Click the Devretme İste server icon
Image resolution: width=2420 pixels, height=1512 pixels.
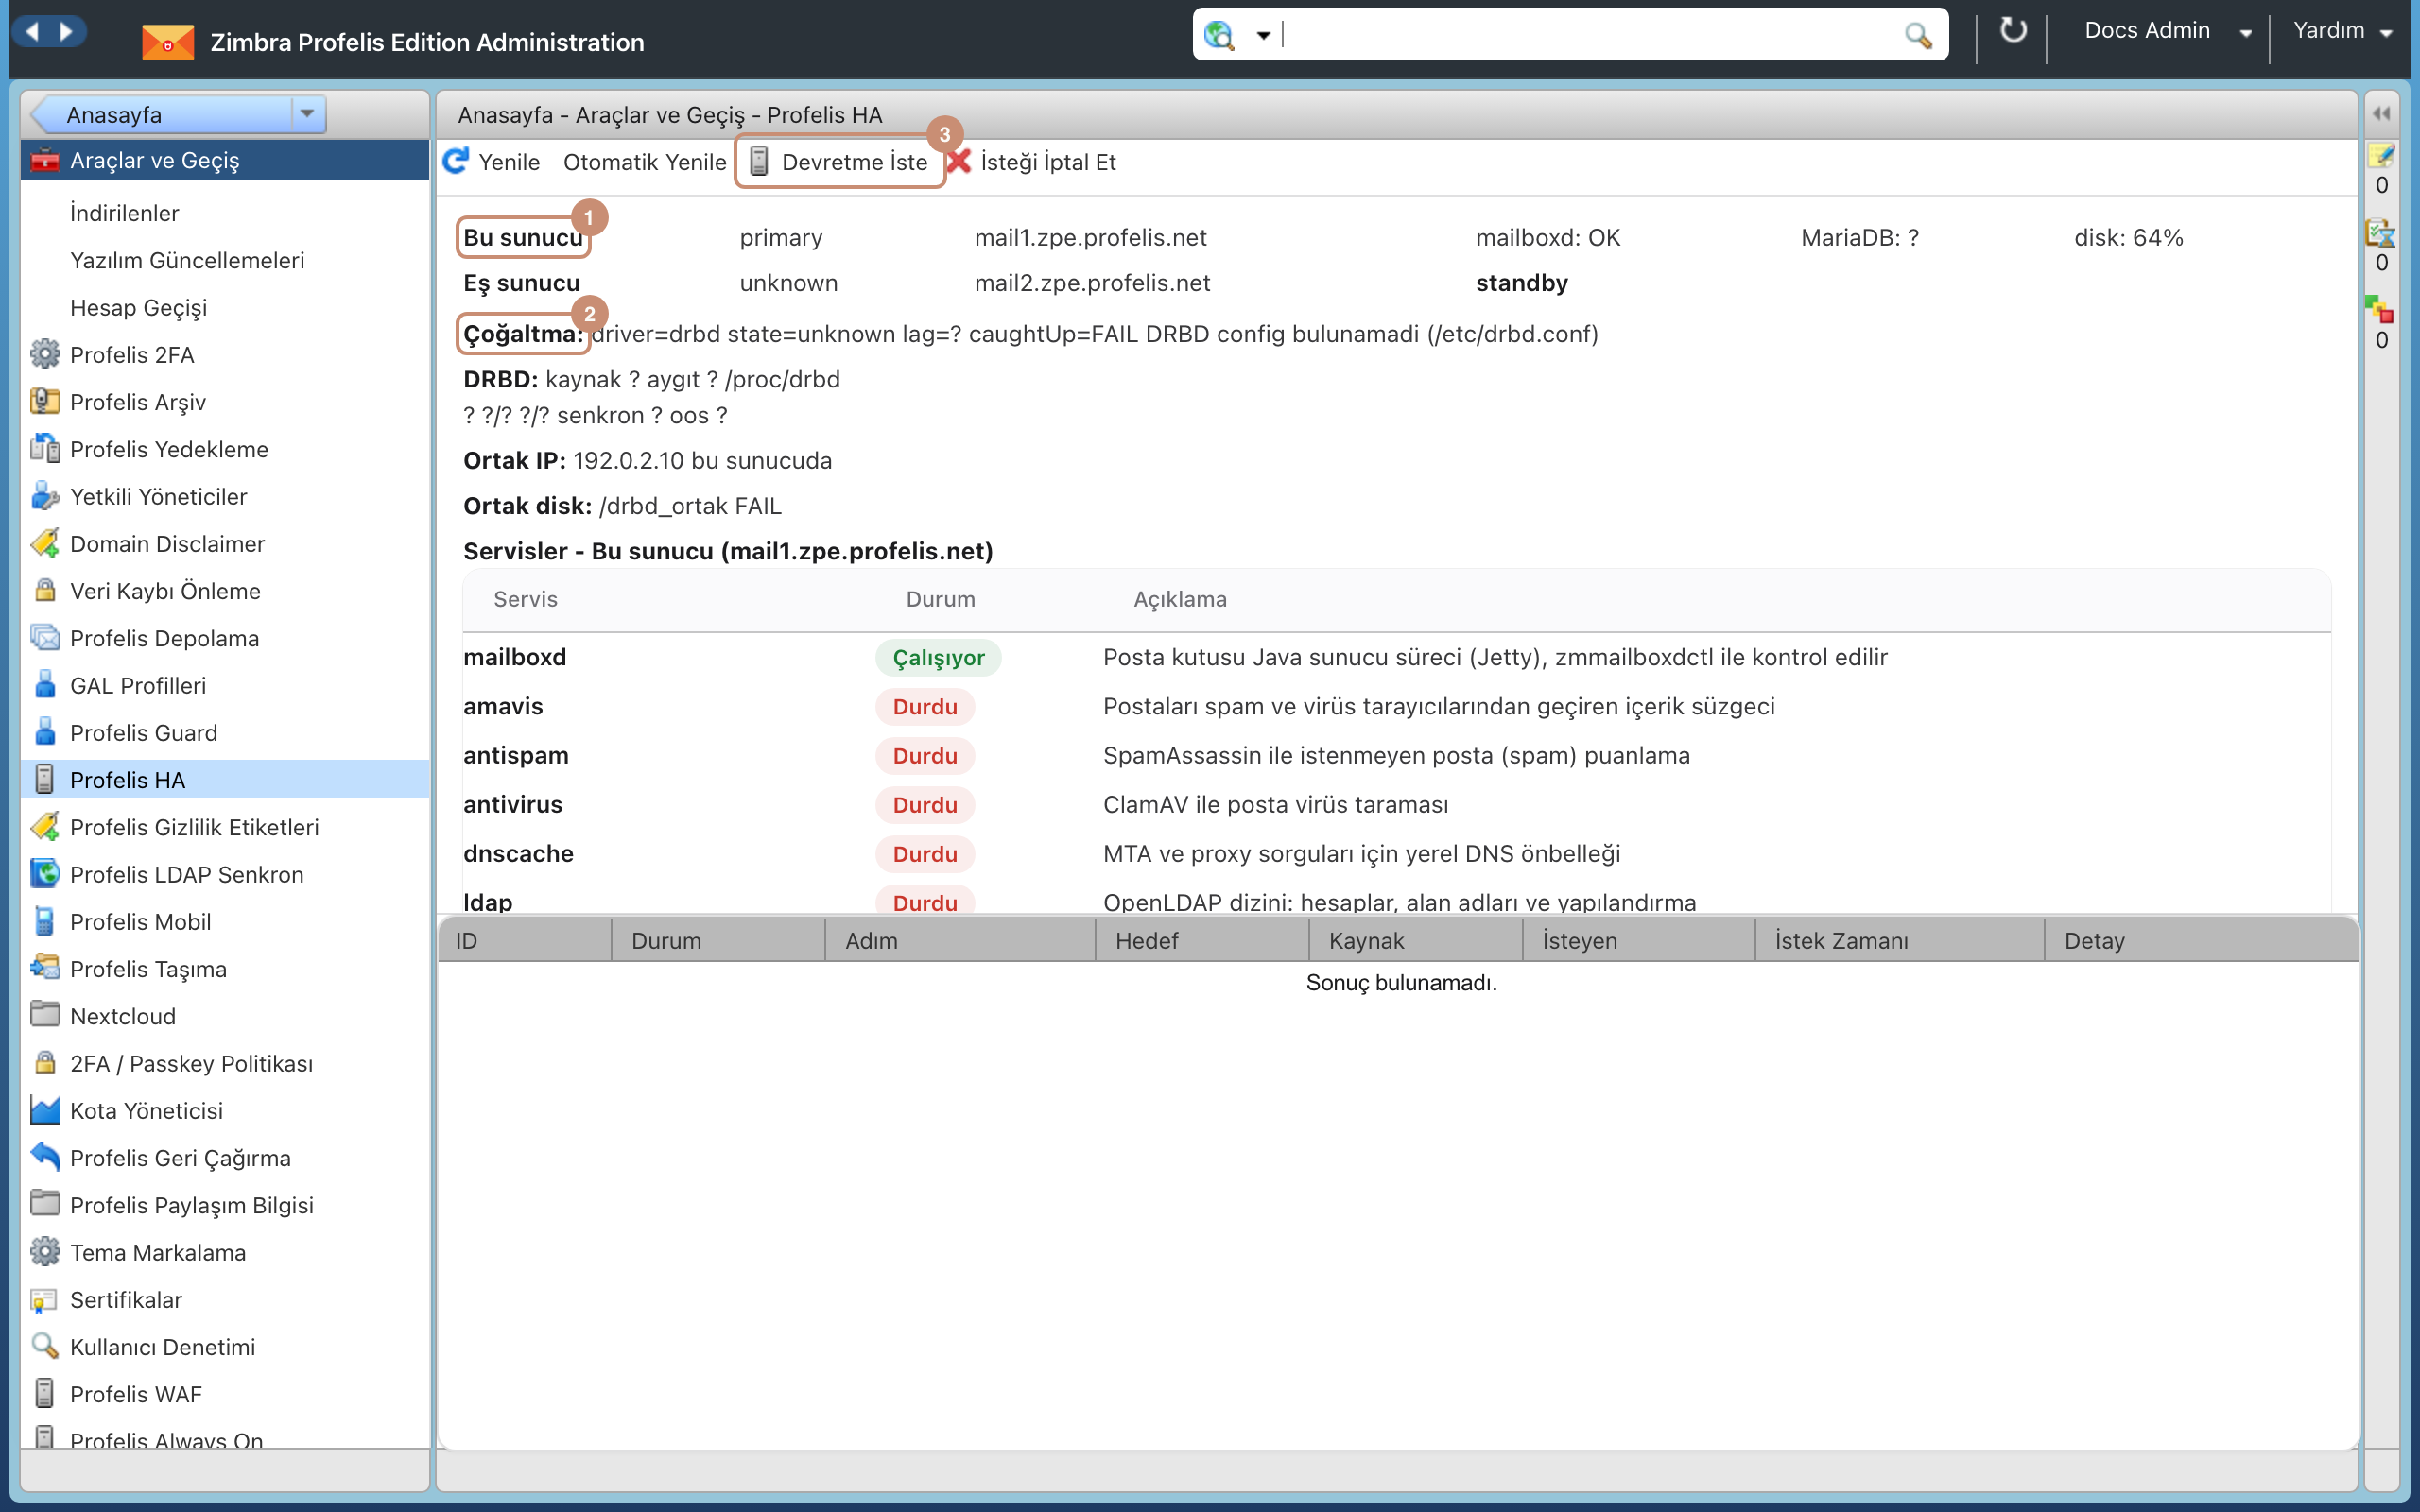[759, 161]
